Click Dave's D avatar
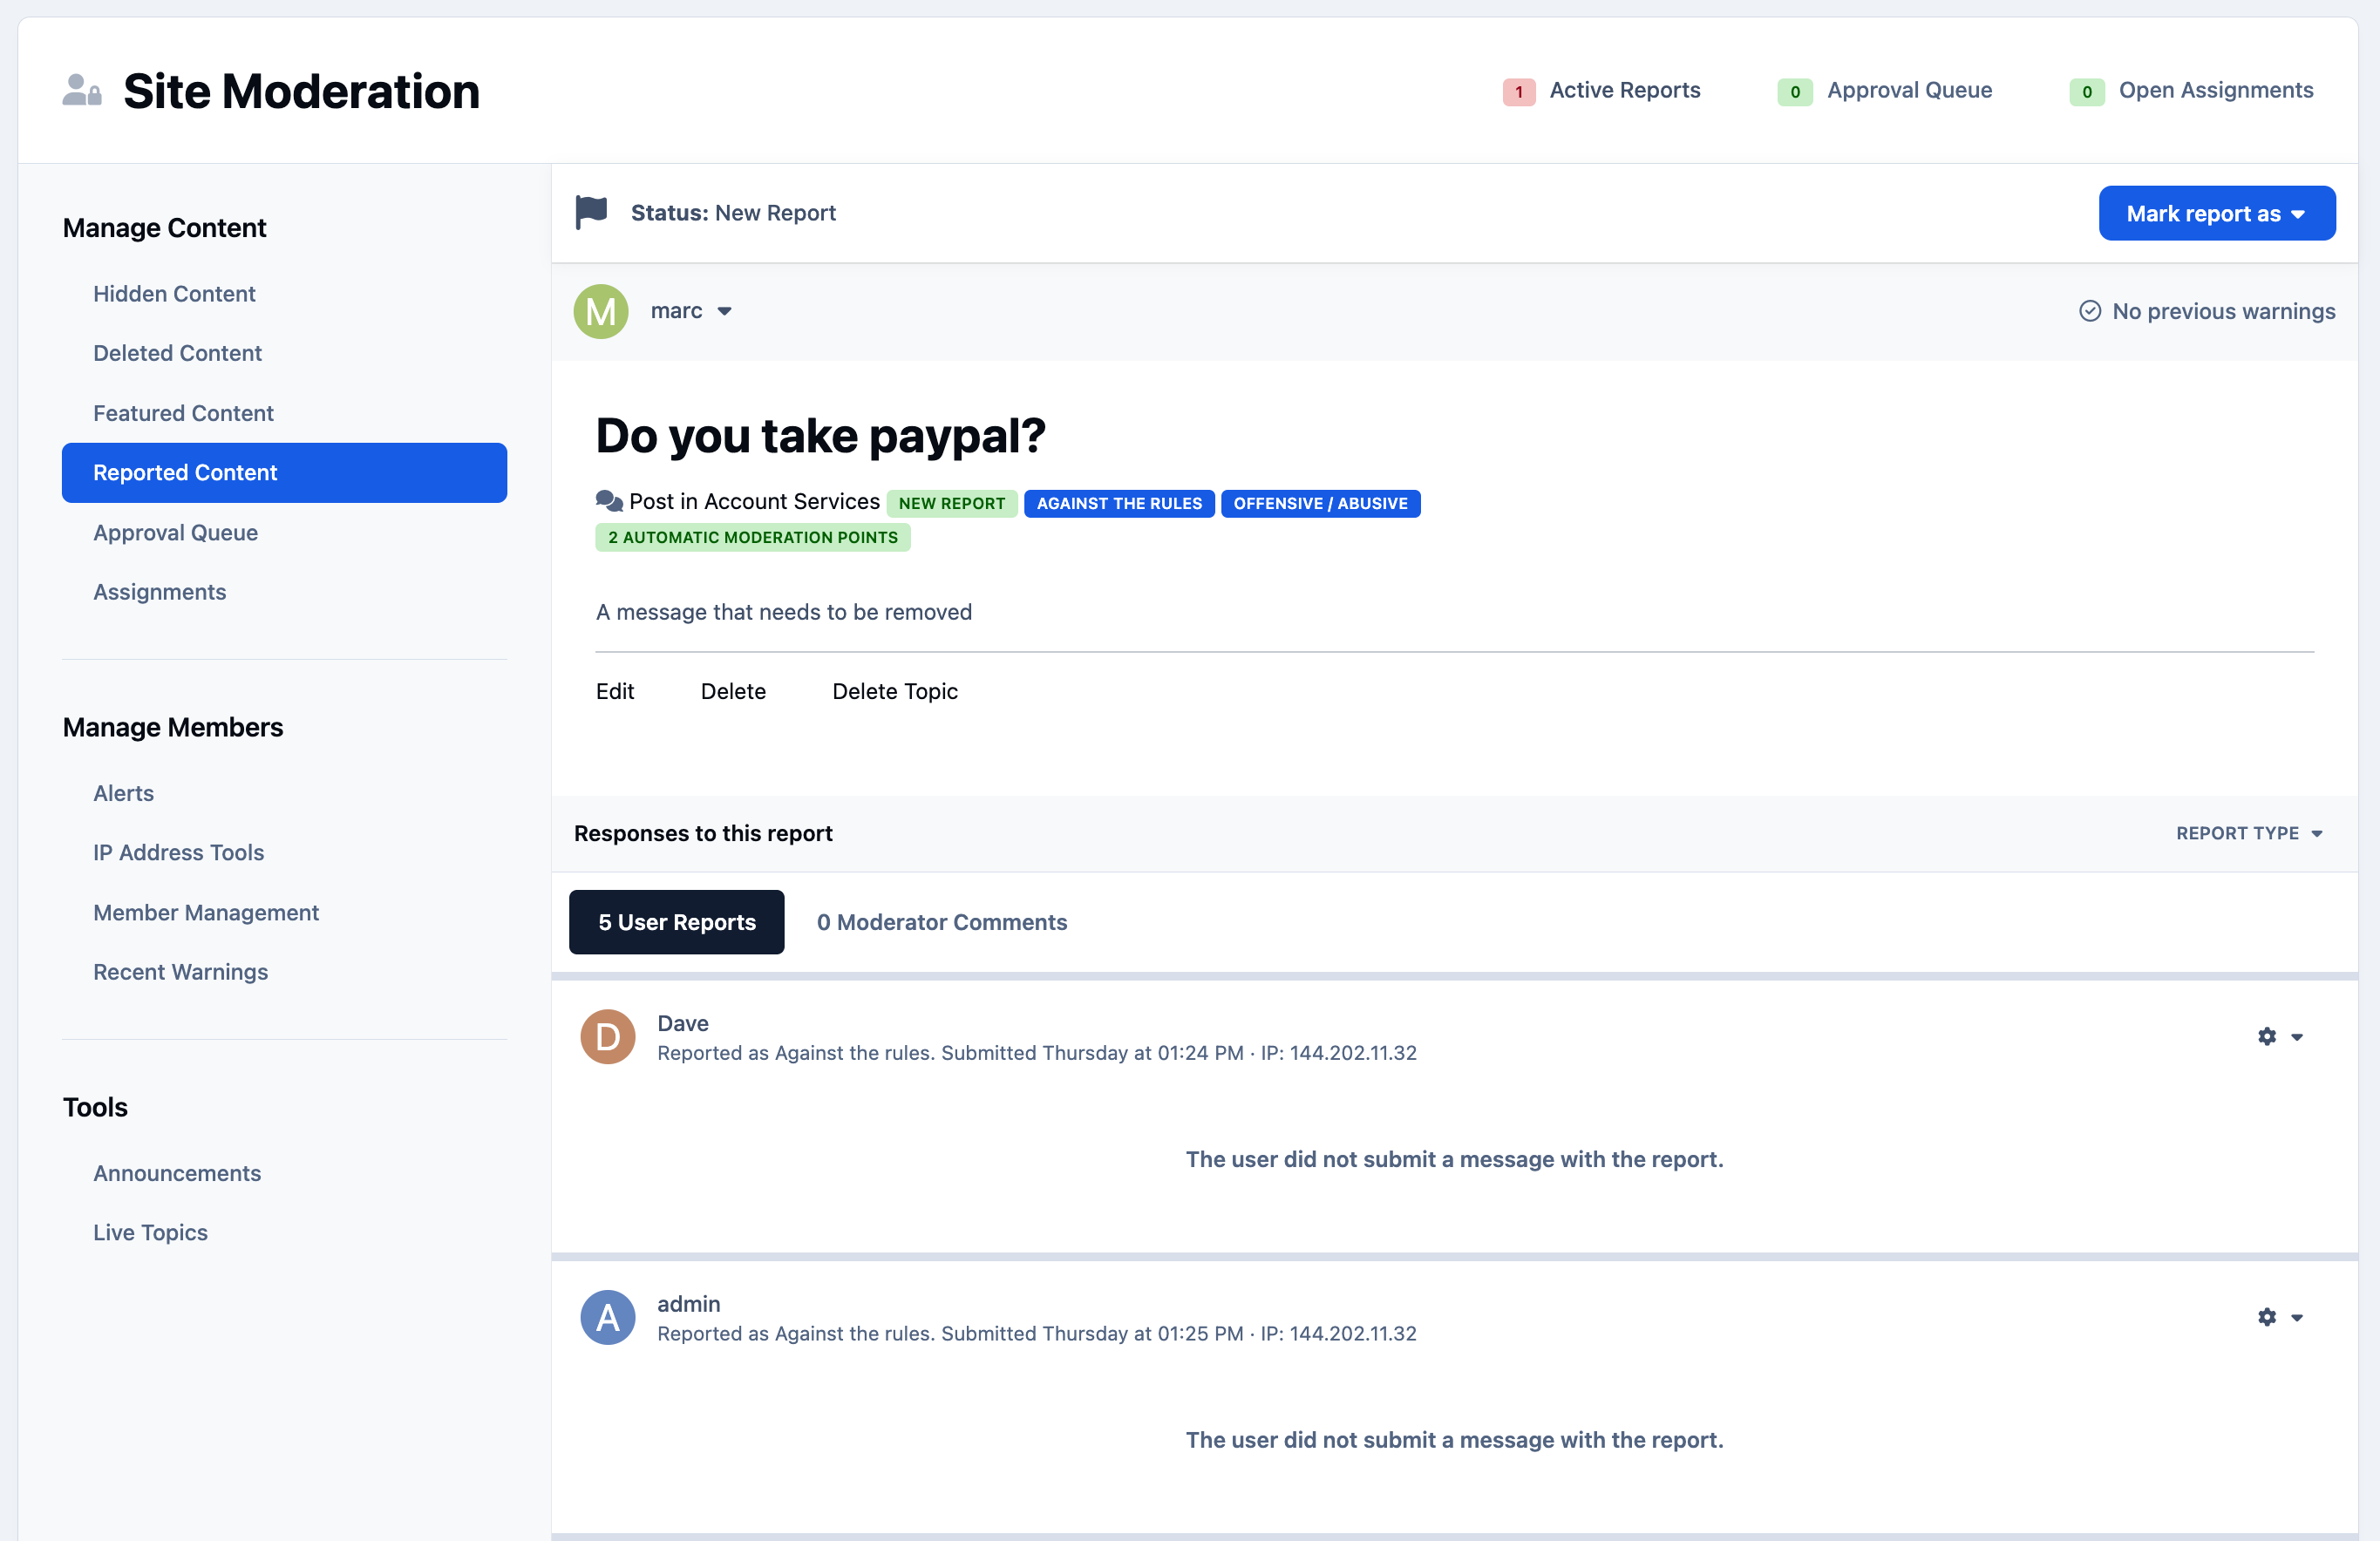Screen dimensions: 2380x1541 click(608, 1036)
